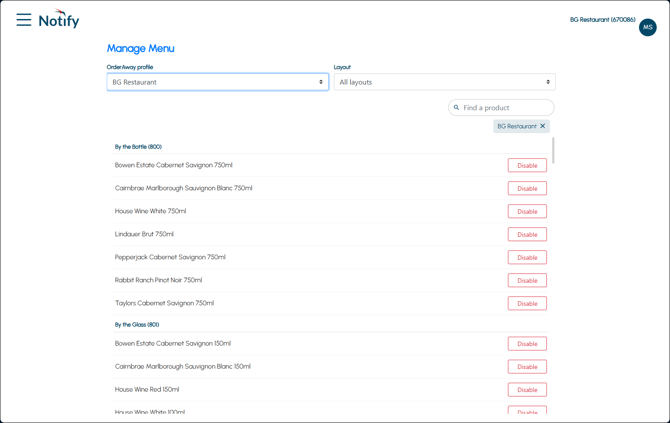This screenshot has height=423, width=670.
Task: Select House Wine Red 150ml name
Action: click(x=147, y=390)
